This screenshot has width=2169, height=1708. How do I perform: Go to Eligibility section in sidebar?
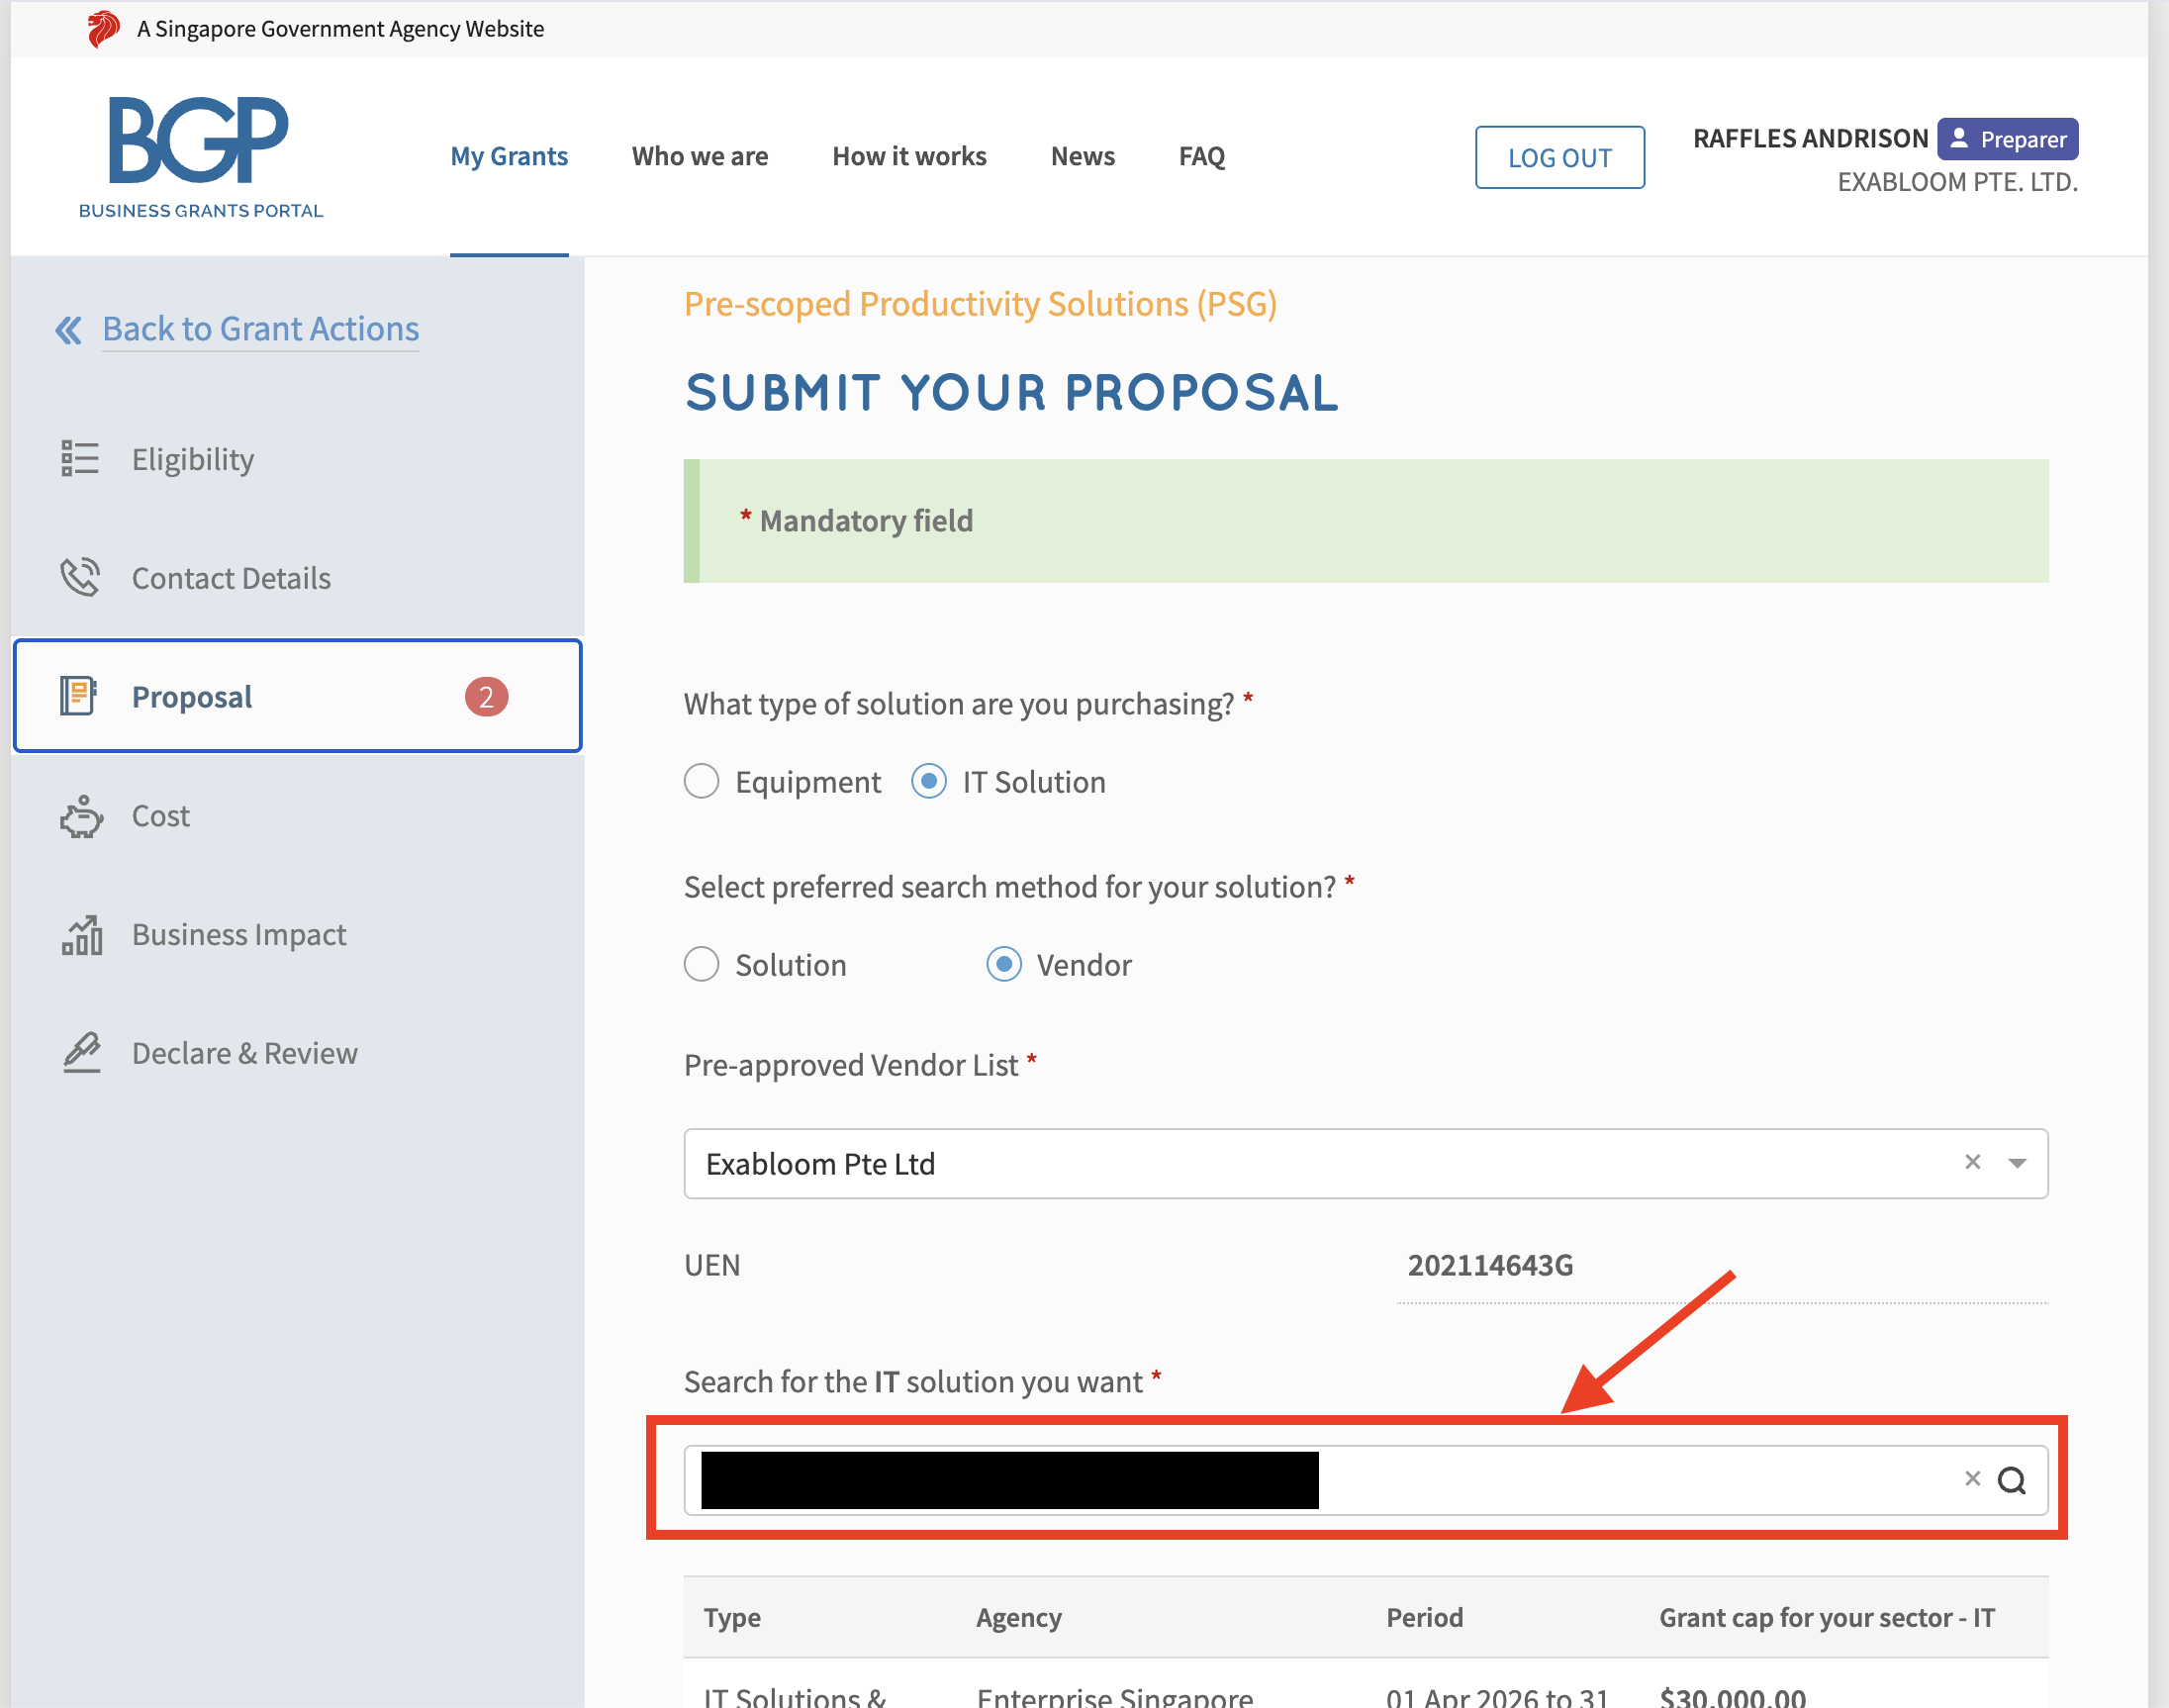tap(298, 459)
